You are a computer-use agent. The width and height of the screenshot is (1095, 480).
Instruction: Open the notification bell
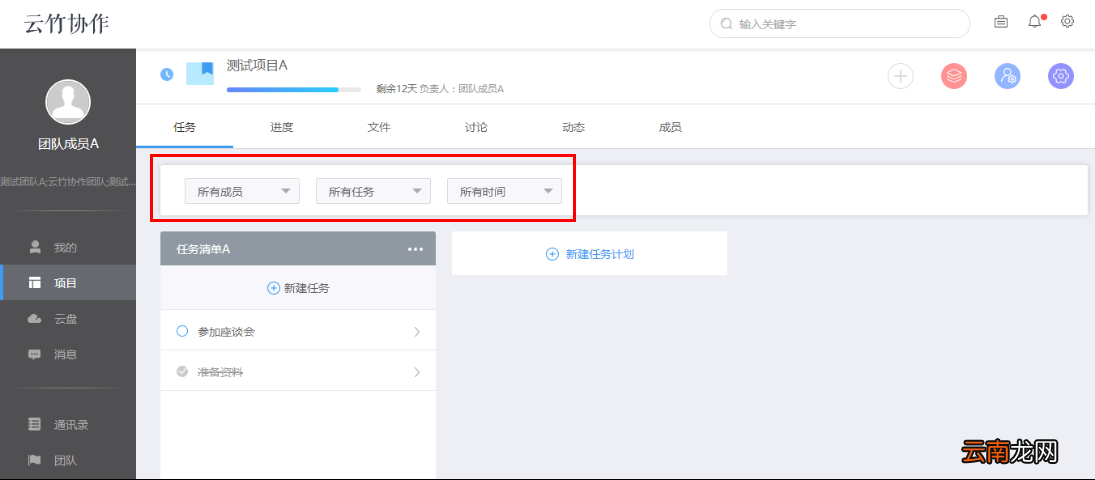click(x=1035, y=22)
